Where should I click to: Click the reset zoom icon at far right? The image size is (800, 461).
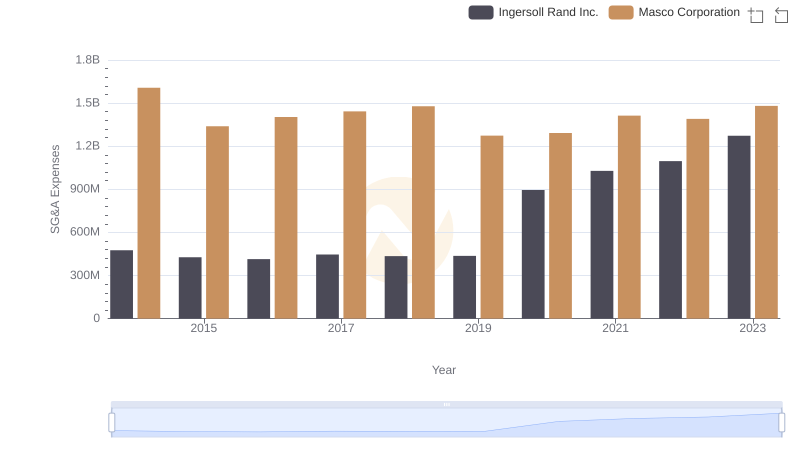click(x=781, y=15)
